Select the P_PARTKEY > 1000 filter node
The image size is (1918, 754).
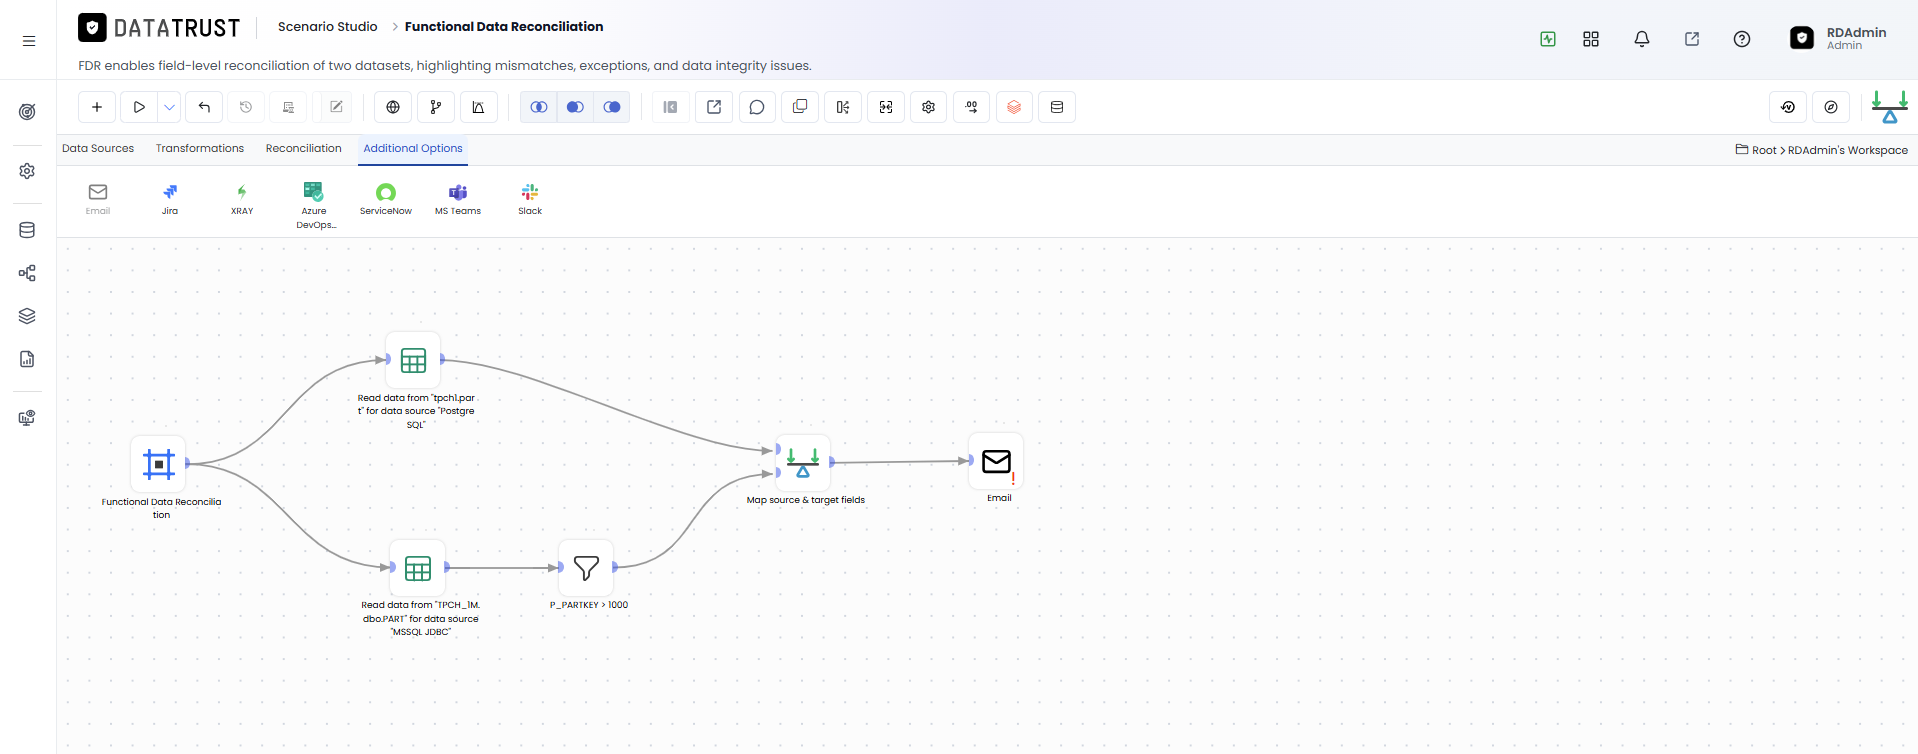pyautogui.click(x=586, y=568)
